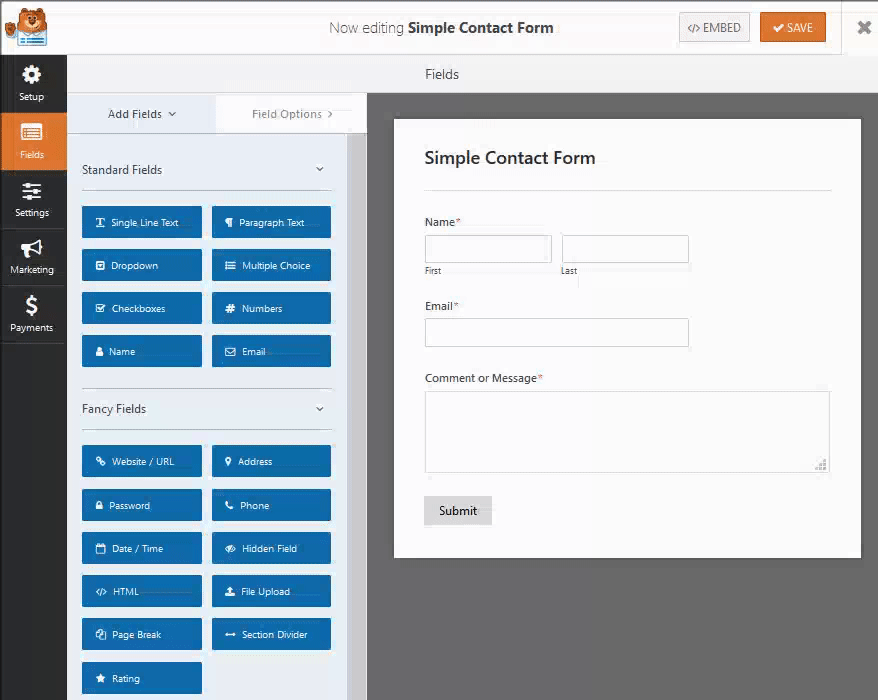Add an HTML field
The height and width of the screenshot is (700, 878).
[x=142, y=591]
